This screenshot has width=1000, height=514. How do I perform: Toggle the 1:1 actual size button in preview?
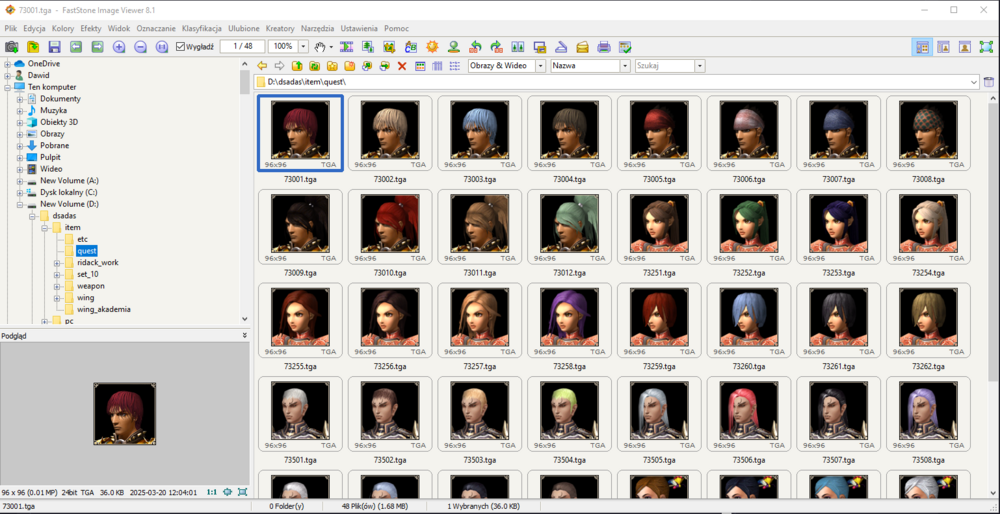[x=212, y=492]
